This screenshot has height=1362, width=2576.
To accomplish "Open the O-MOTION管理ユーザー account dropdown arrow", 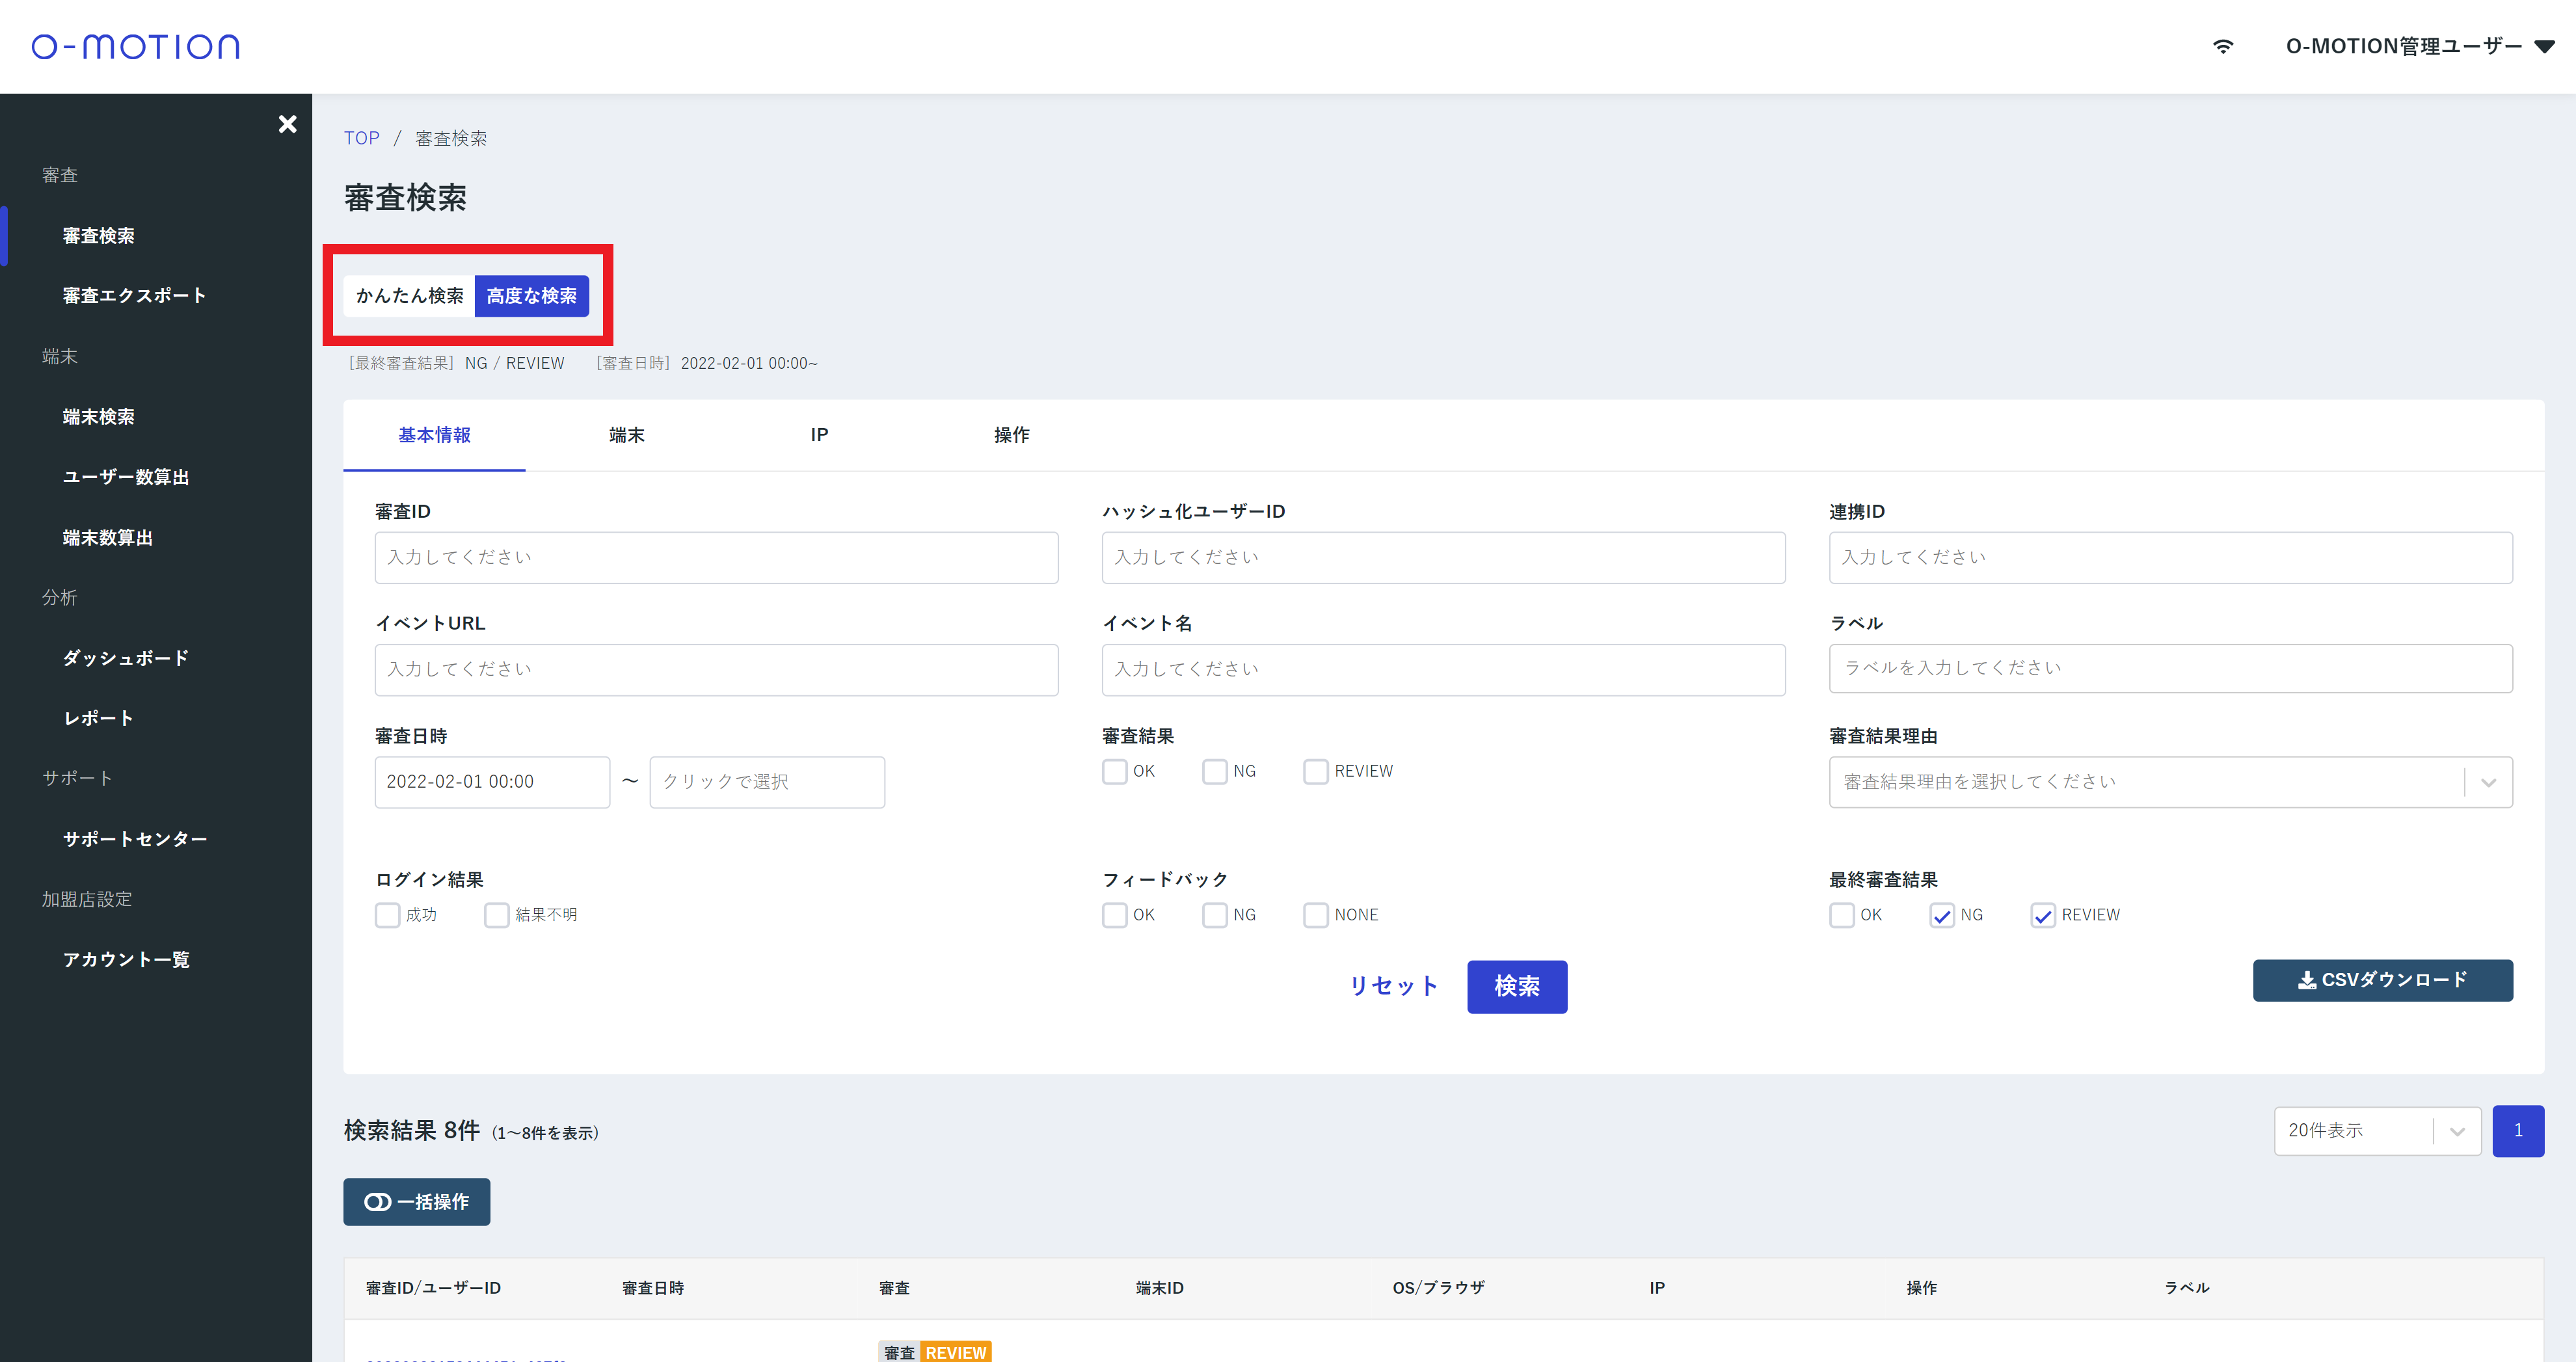I will pos(2544,46).
